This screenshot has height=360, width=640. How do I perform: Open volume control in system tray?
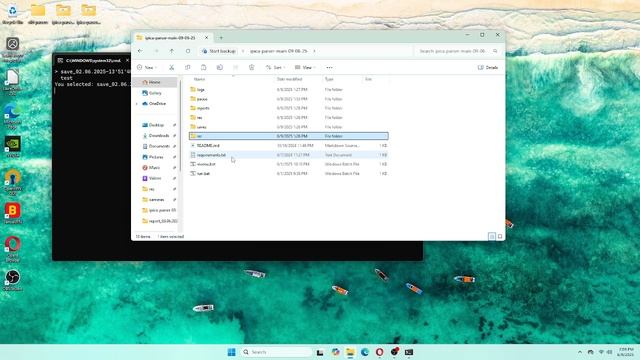tap(609, 352)
